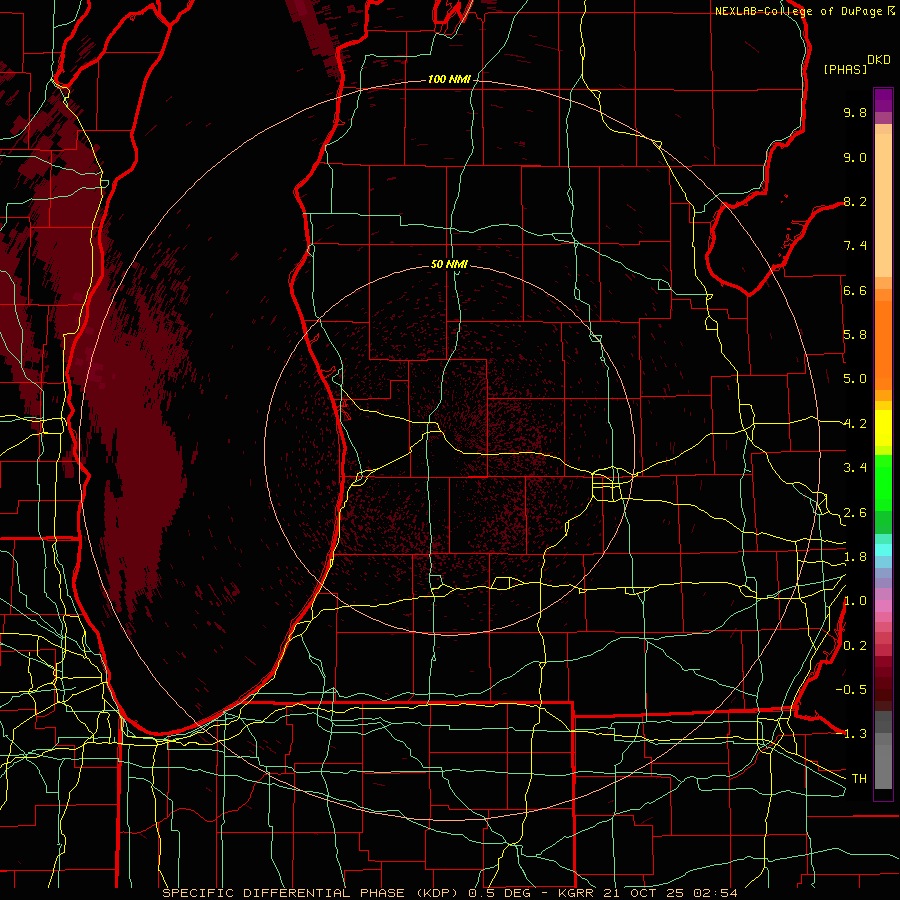The width and height of the screenshot is (900, 900).
Task: Click the bright green band of color scale
Action: pyautogui.click(x=883, y=481)
